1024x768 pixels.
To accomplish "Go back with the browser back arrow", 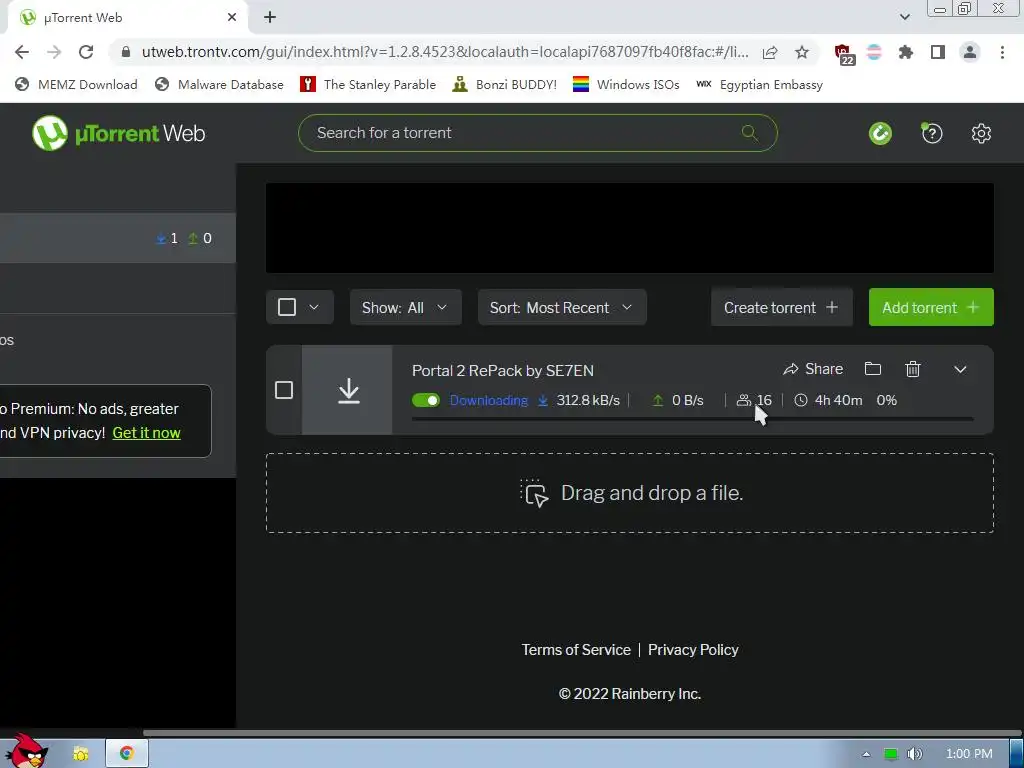I will tap(22, 52).
